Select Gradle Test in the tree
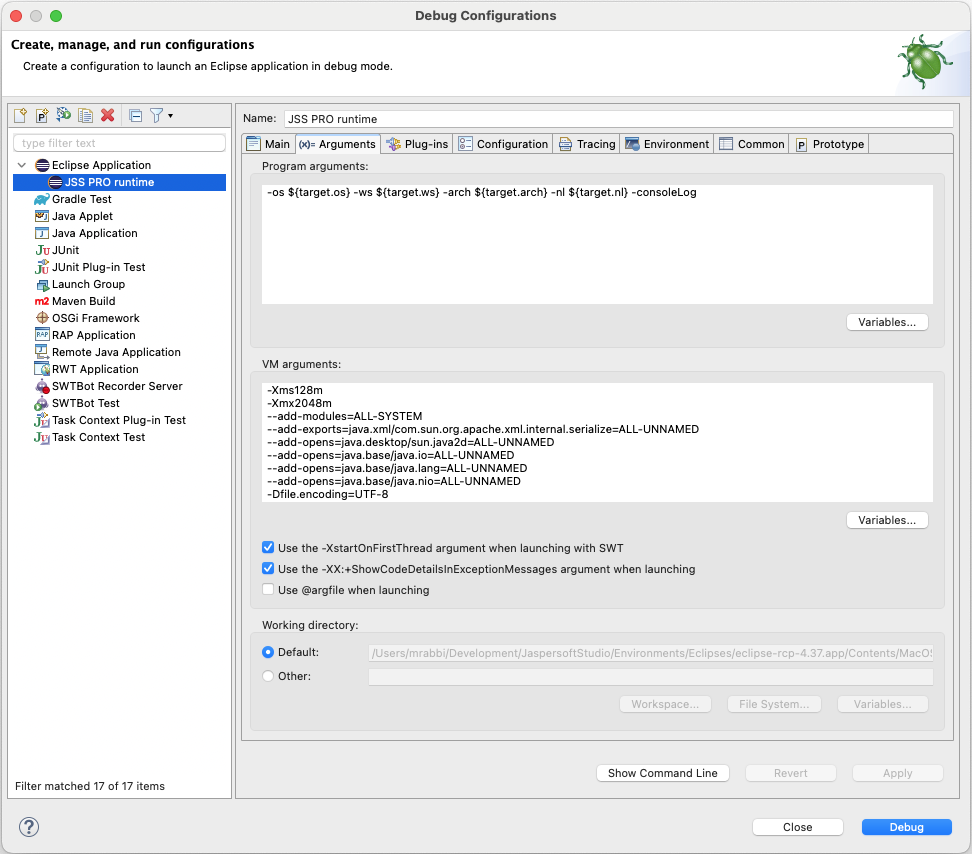 click(82, 199)
